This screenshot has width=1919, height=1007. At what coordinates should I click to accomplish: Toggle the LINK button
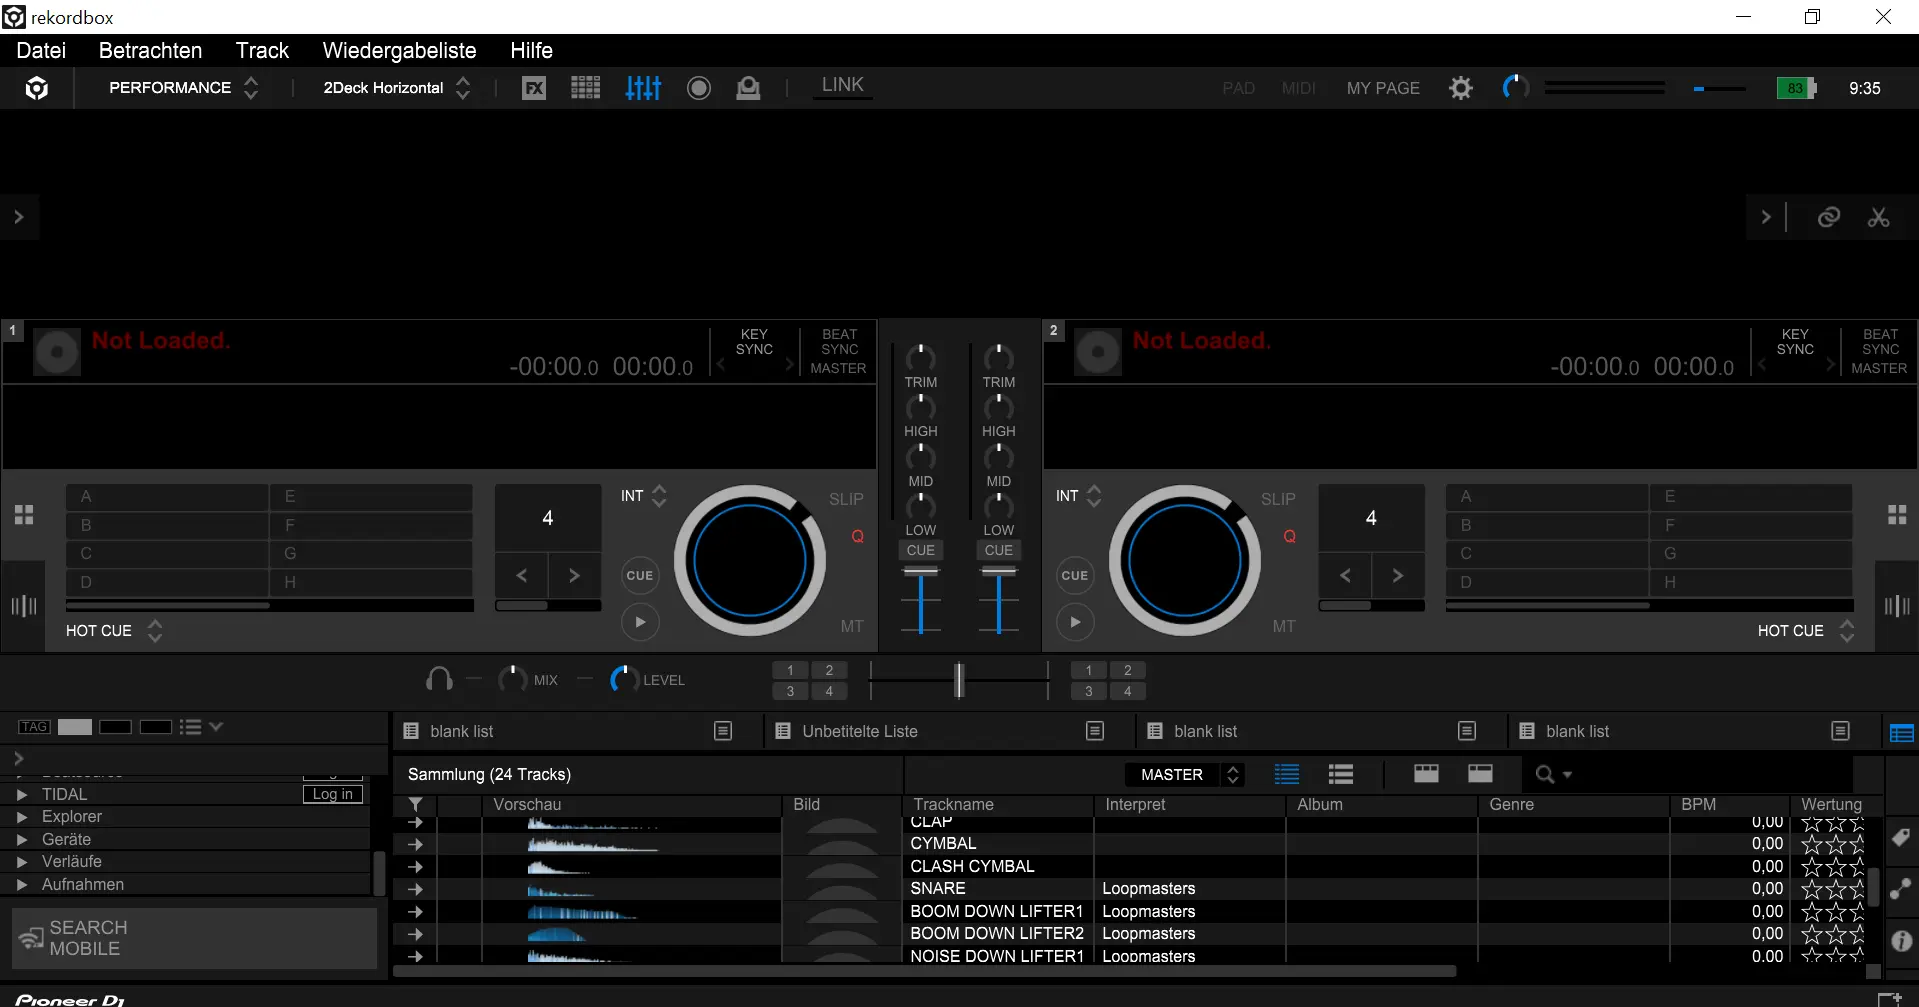click(842, 86)
